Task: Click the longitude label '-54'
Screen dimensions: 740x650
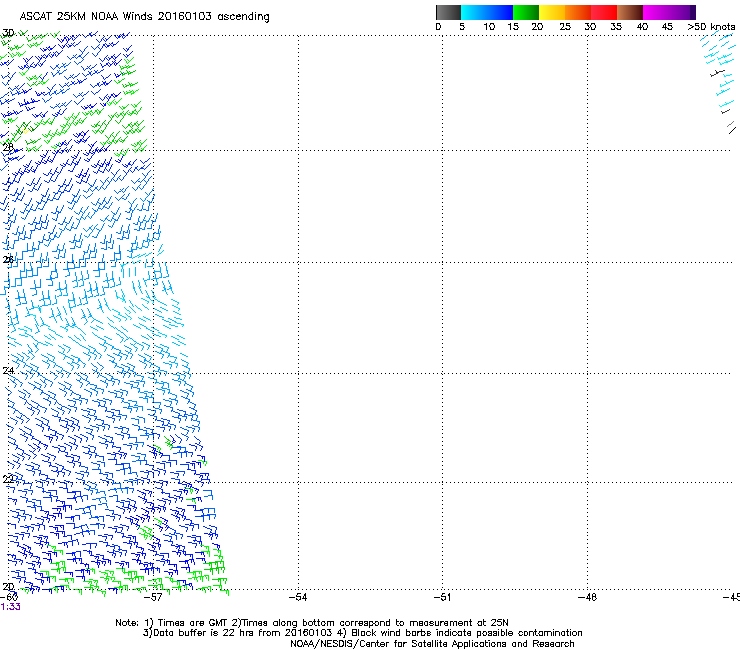Action: (x=298, y=597)
